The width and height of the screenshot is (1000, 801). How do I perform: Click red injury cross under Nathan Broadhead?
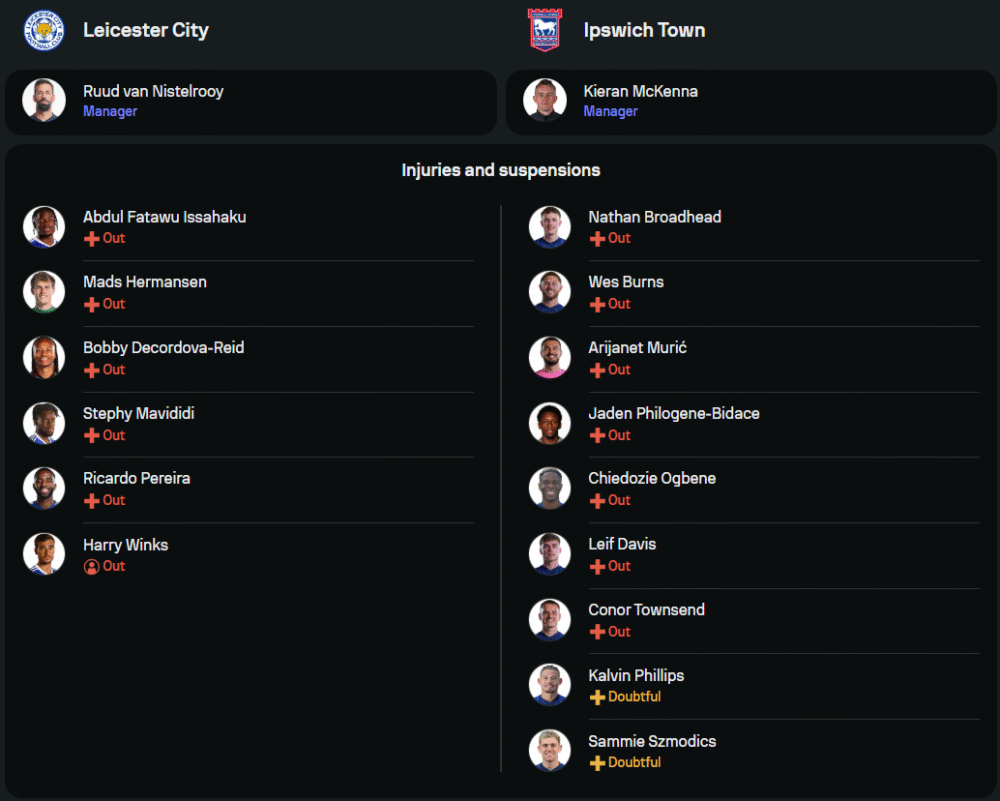pyautogui.click(x=597, y=239)
